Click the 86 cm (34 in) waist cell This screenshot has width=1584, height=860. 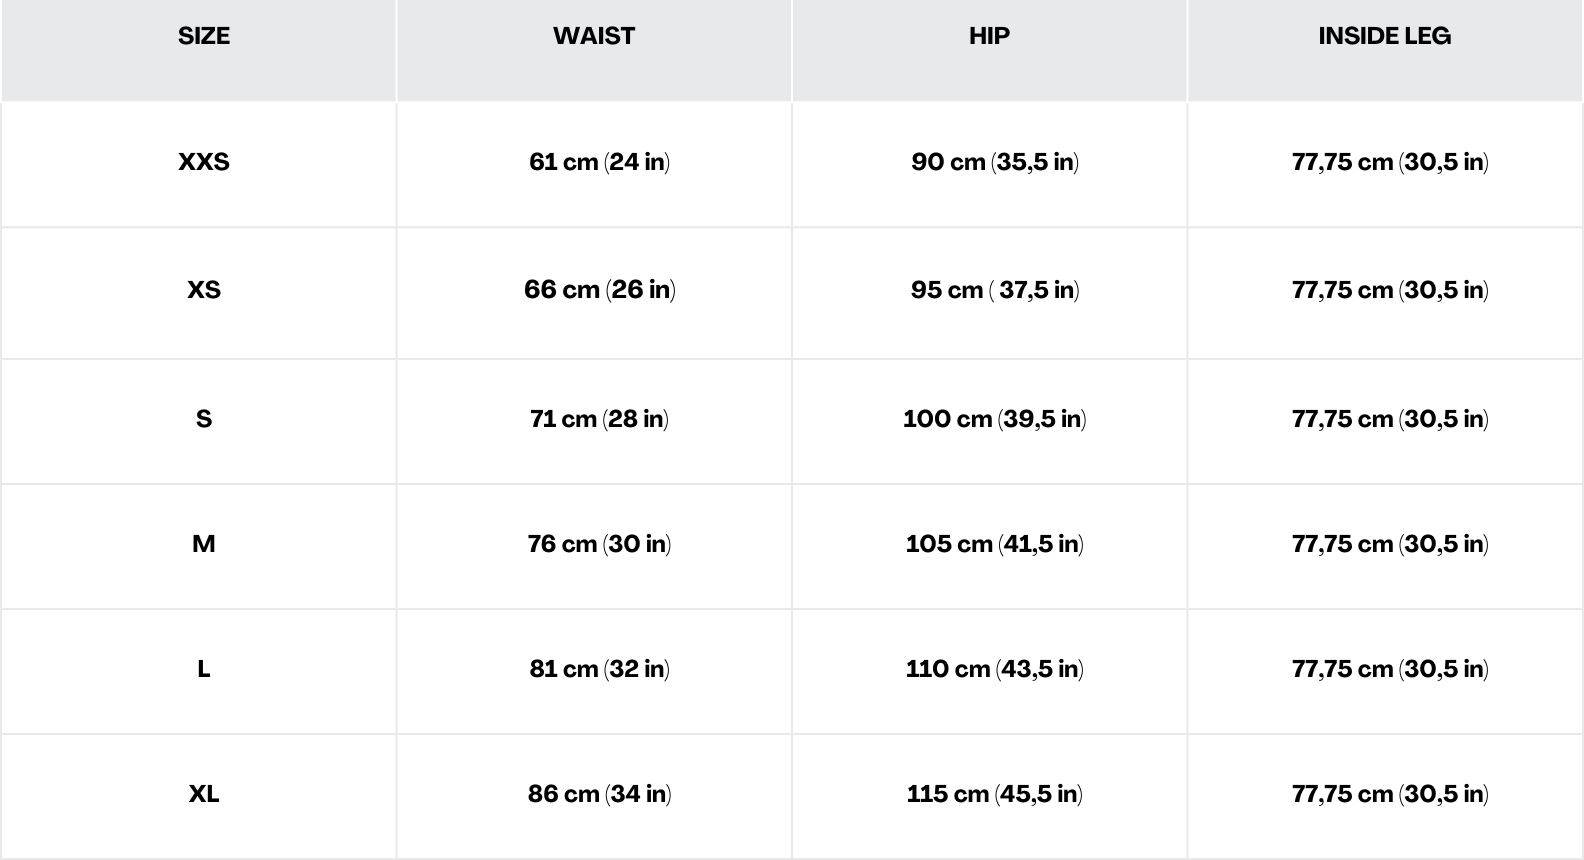pos(599,794)
